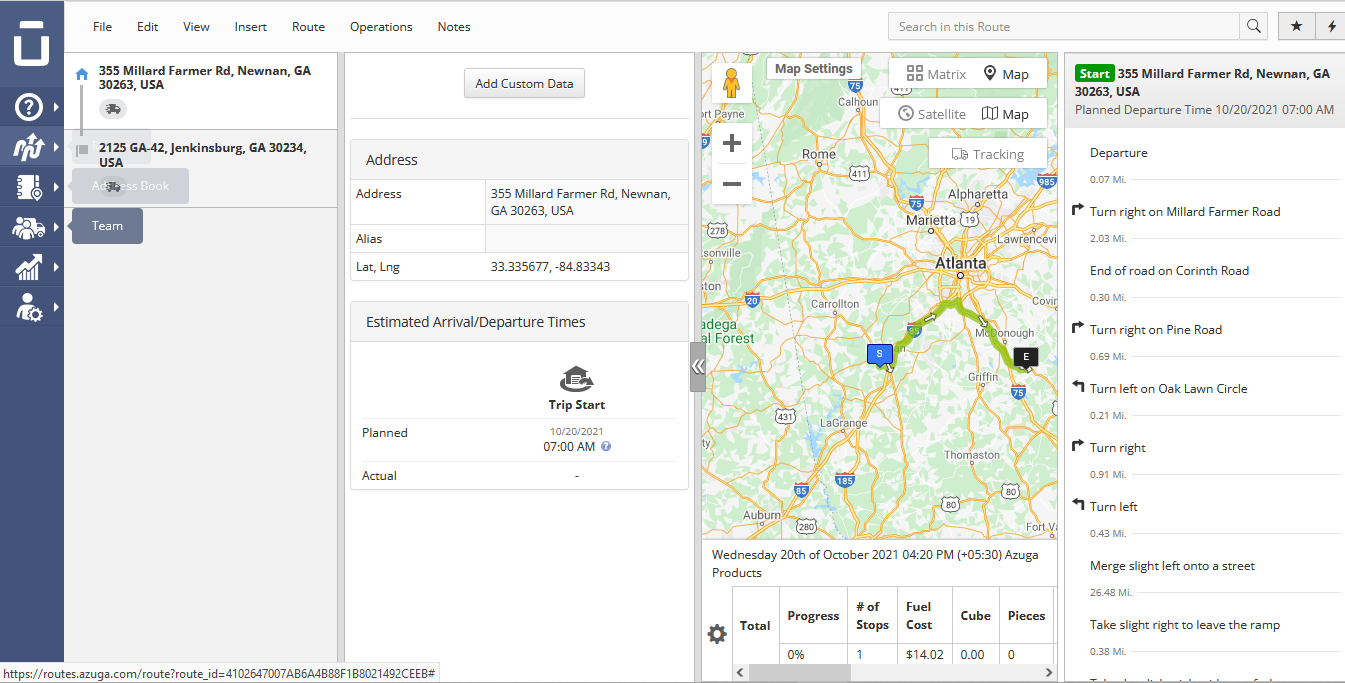Open the user settings sidebar icon
The image size is (1345, 683).
(28, 307)
